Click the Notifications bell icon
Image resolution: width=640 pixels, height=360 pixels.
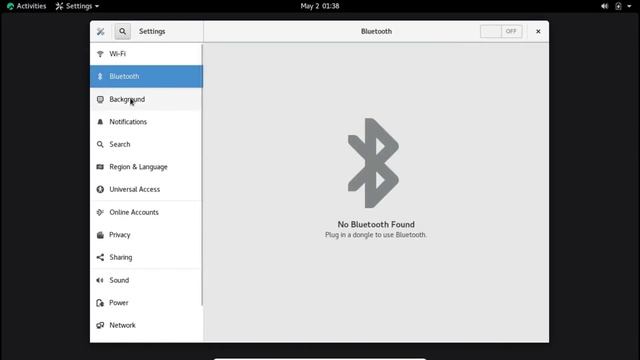coord(100,122)
